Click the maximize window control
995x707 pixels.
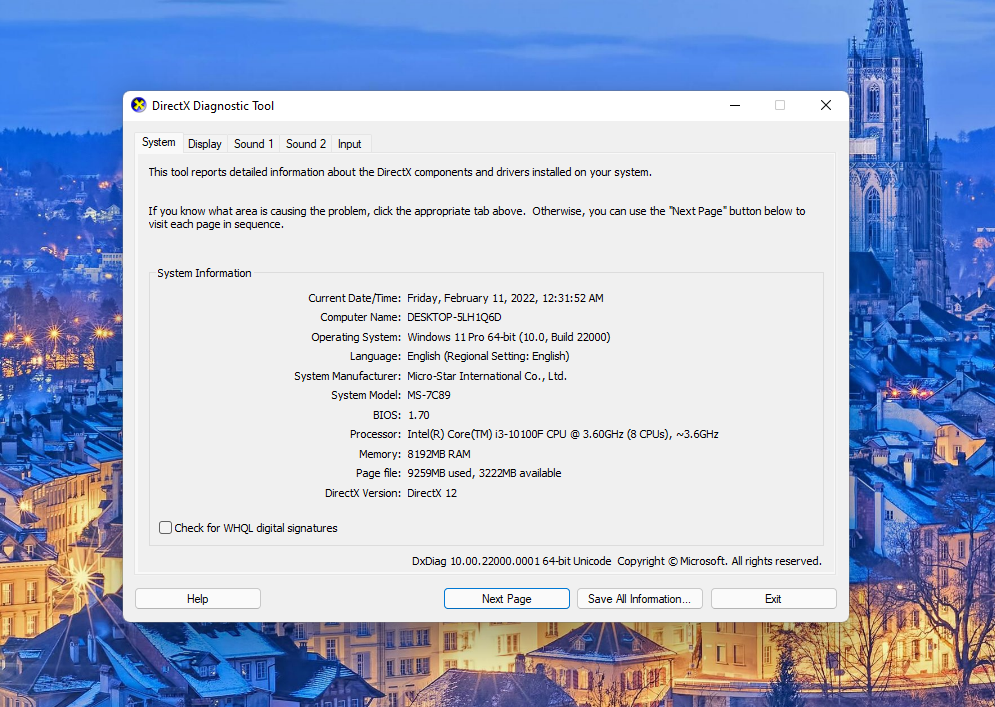click(x=780, y=105)
